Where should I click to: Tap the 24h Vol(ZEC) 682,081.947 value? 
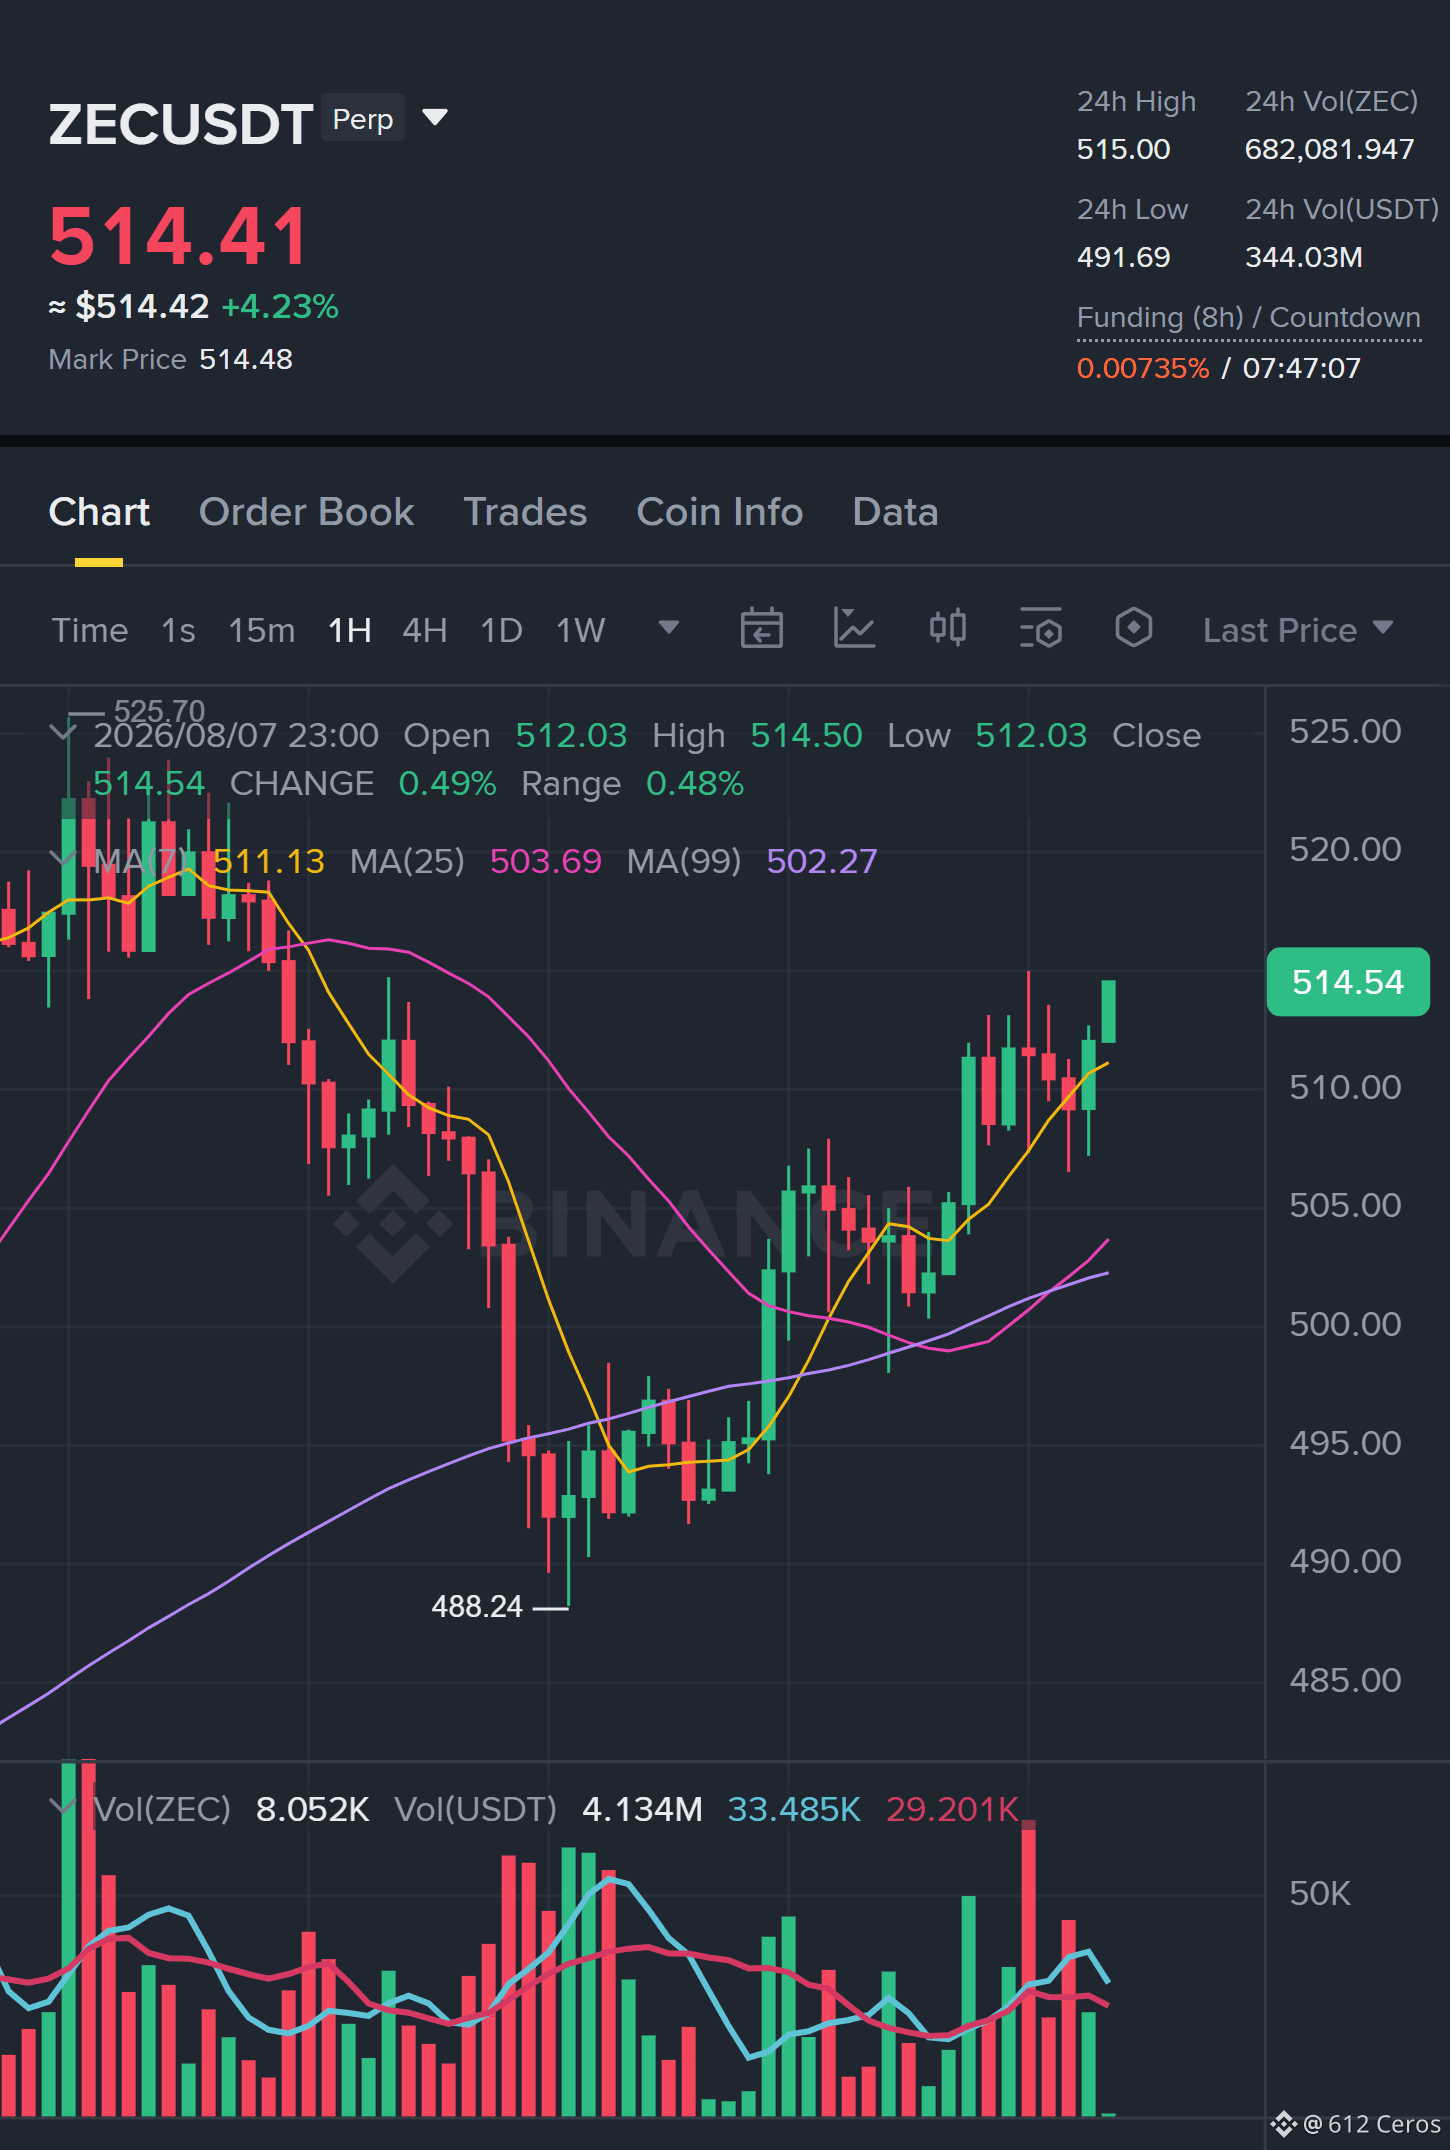[x=1329, y=149]
